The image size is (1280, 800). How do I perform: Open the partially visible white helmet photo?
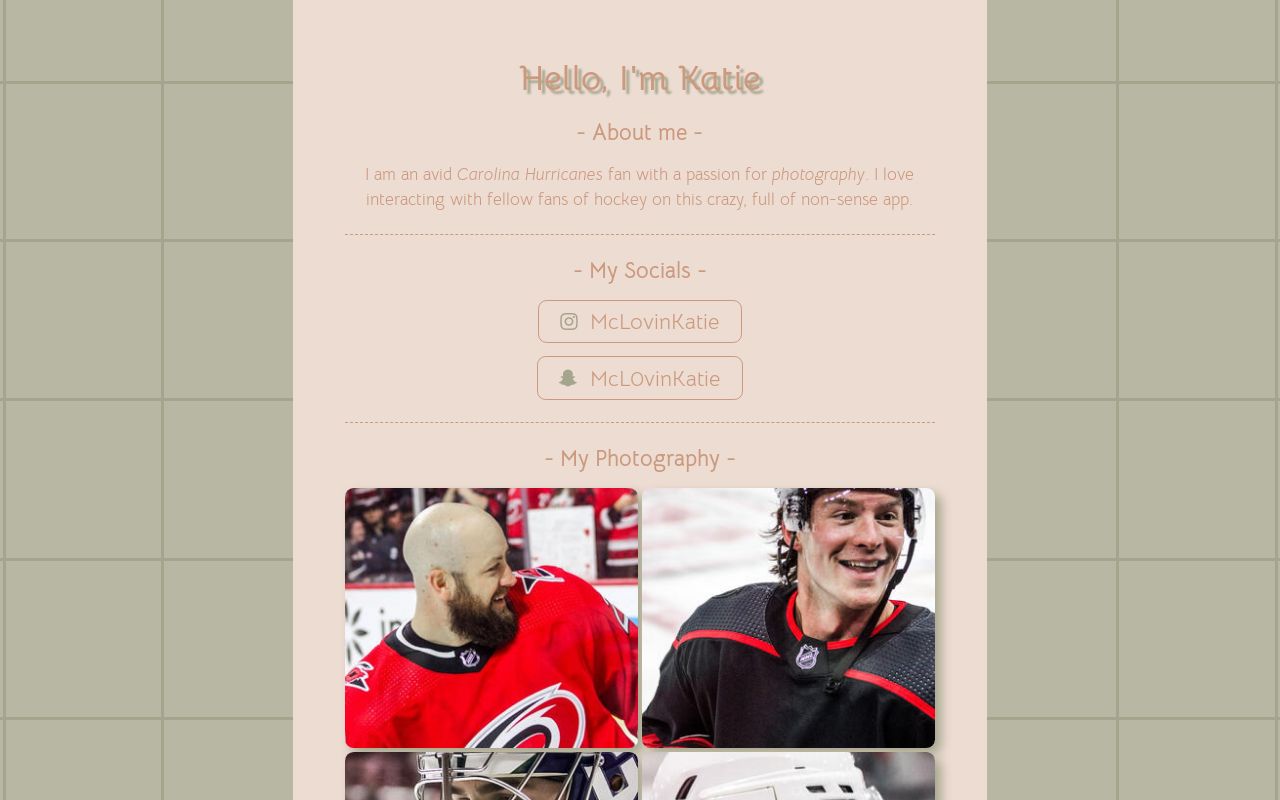pyautogui.click(x=788, y=776)
